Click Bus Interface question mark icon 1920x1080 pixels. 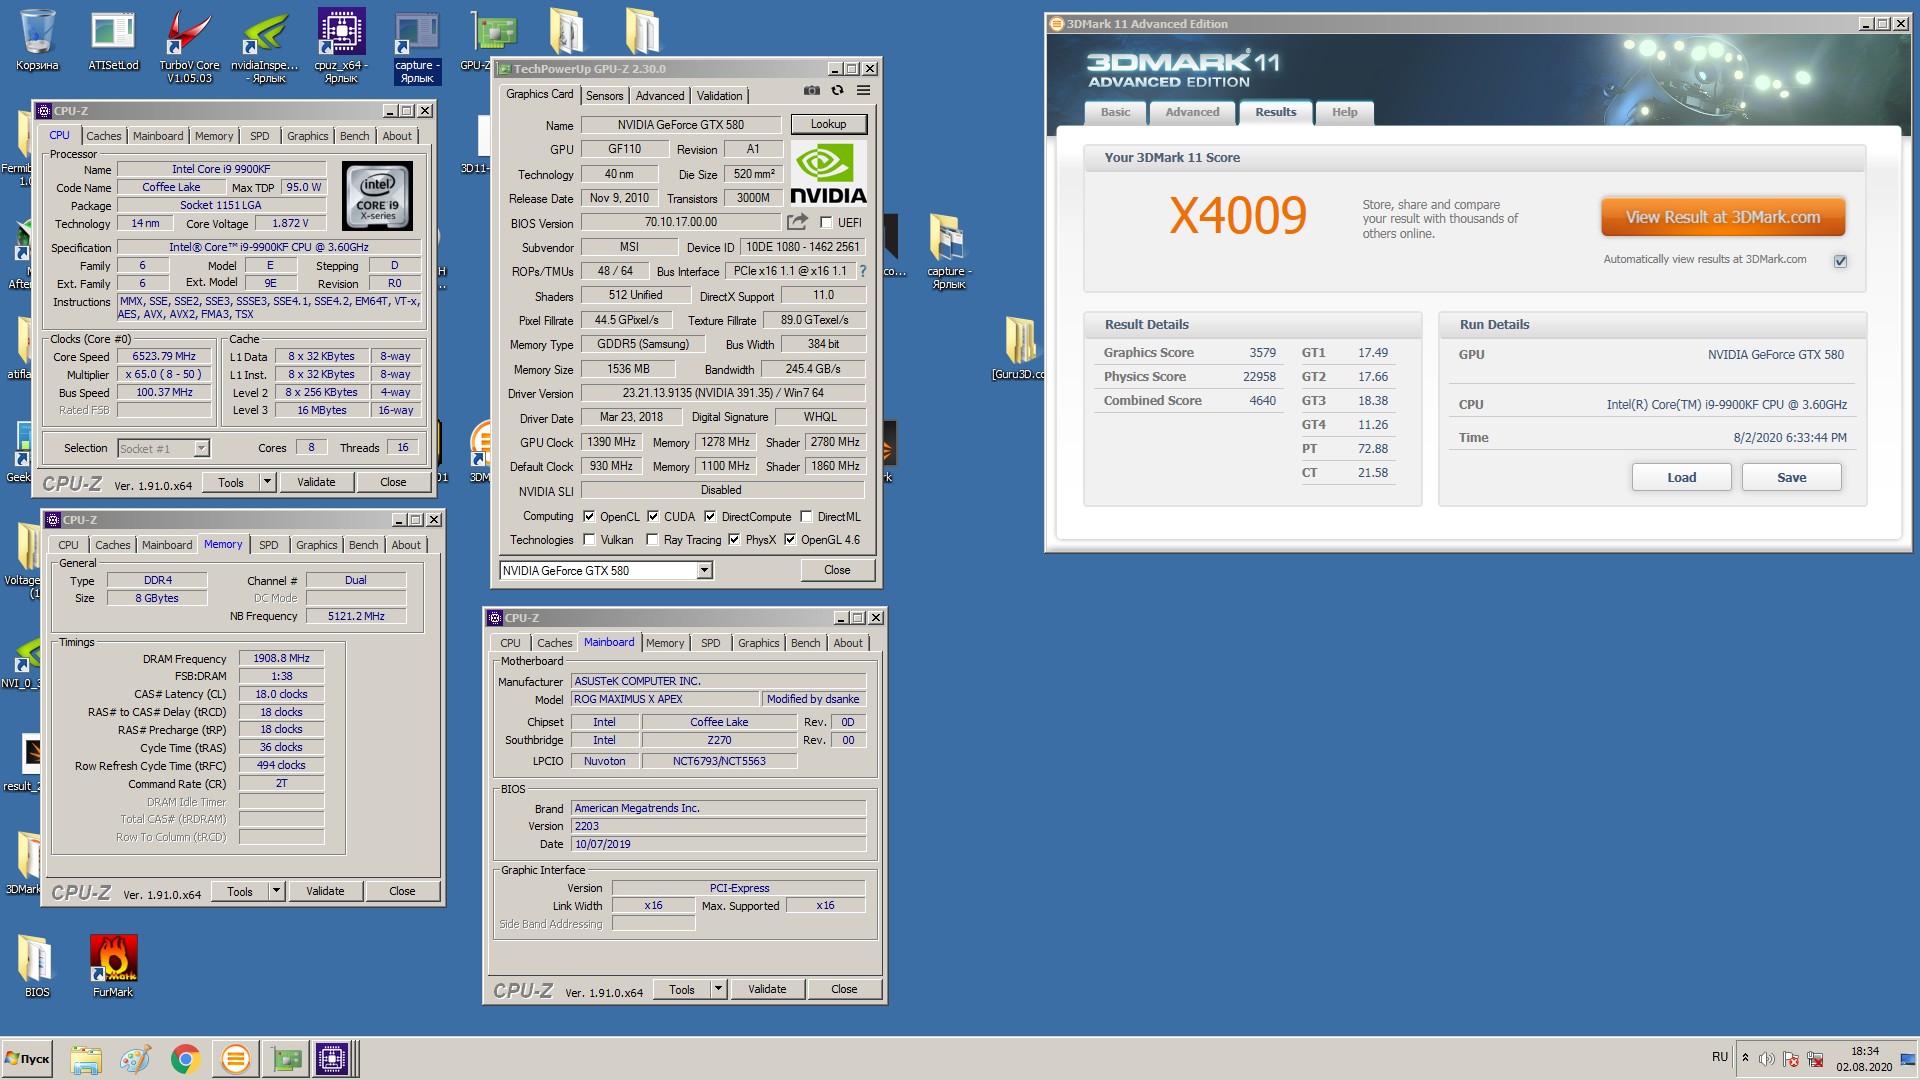pos(862,271)
